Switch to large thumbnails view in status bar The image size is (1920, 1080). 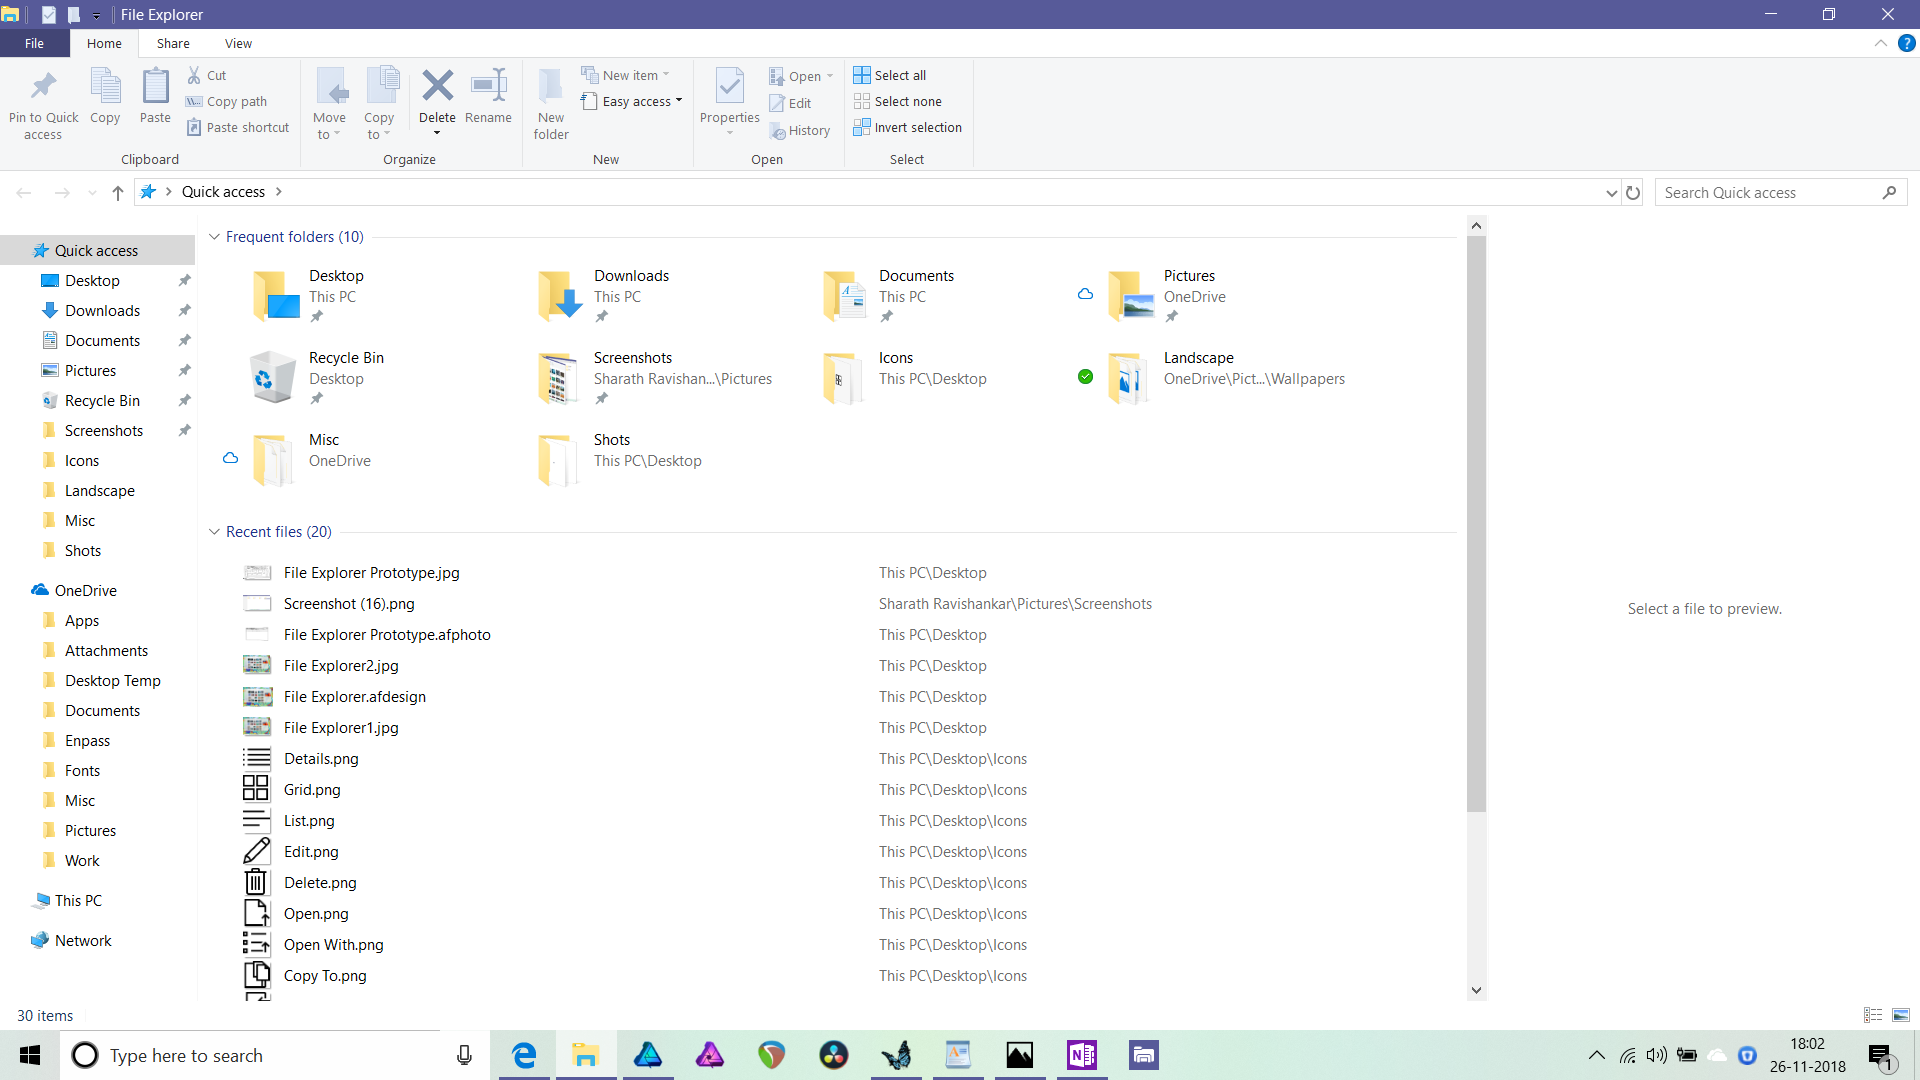(x=1901, y=1015)
